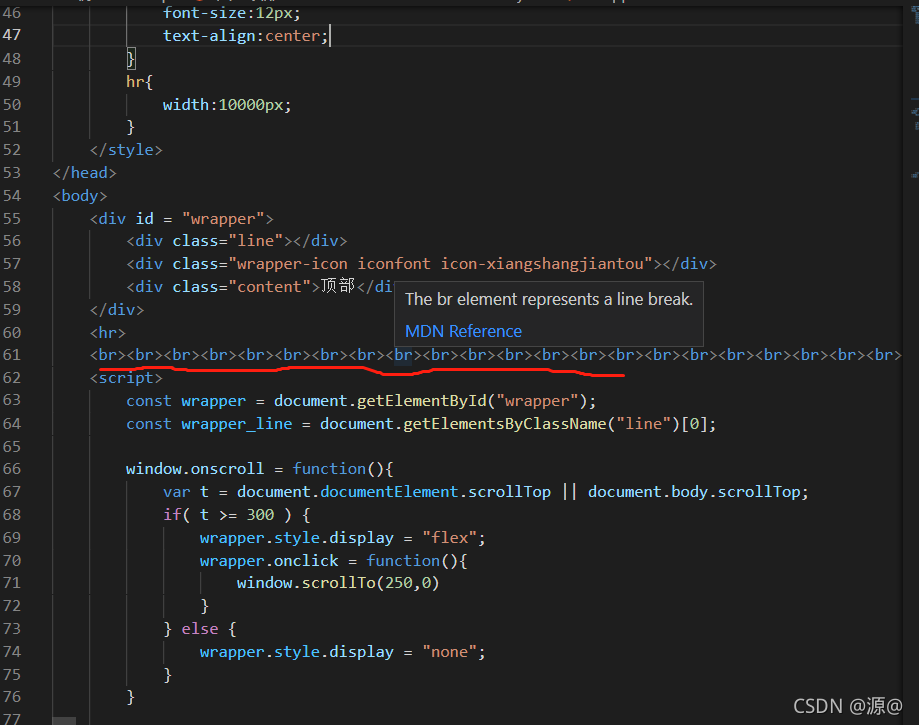Click "document.body.scrollTop" on line 67
919x725 pixels.
point(695,492)
